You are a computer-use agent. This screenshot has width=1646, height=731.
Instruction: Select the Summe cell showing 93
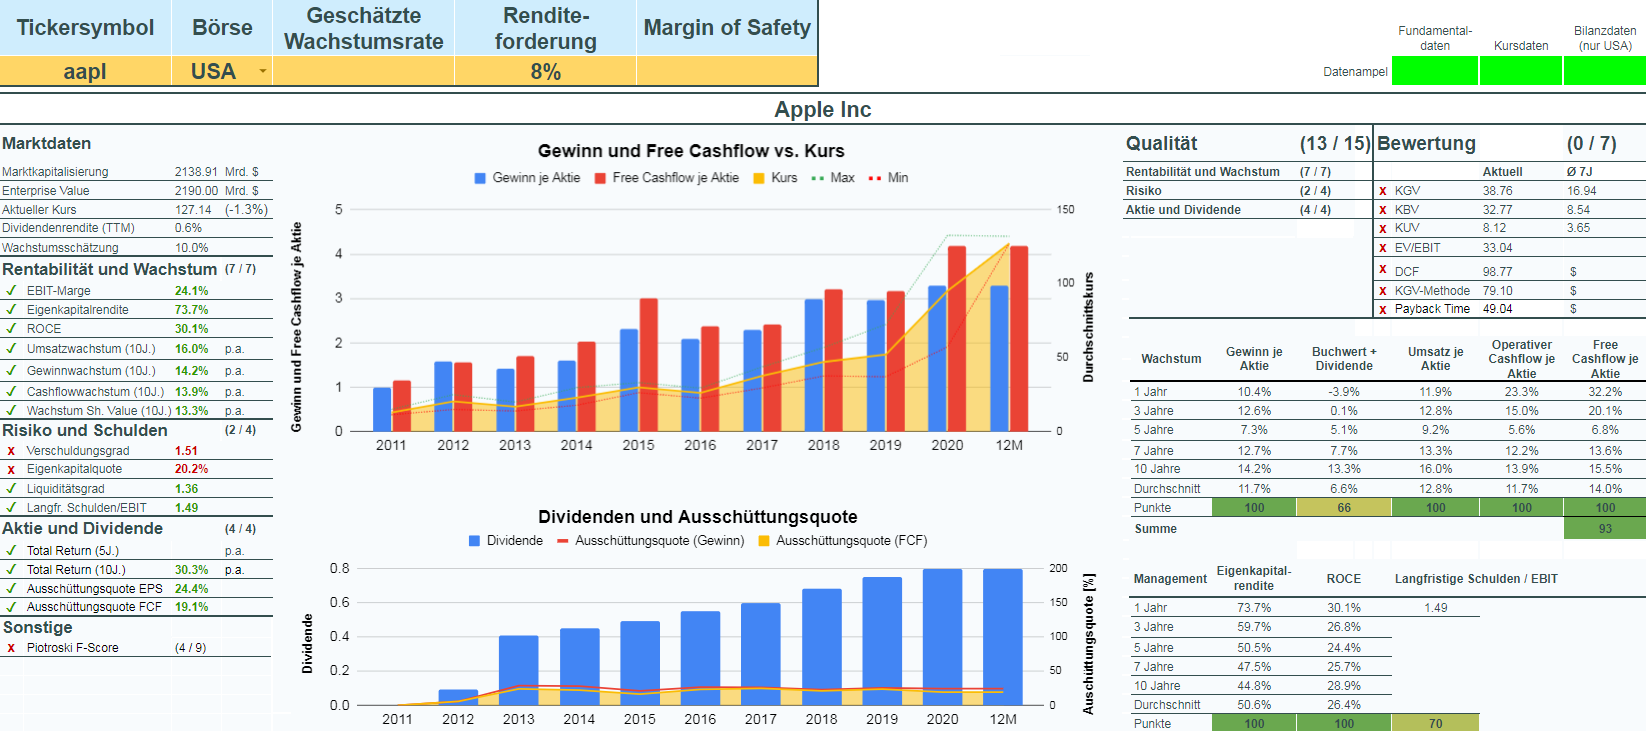coord(1605,529)
